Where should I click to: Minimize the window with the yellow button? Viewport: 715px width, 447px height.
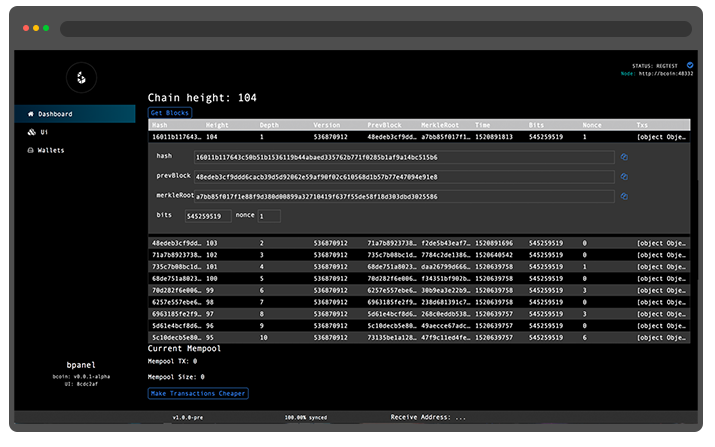click(x=36, y=28)
